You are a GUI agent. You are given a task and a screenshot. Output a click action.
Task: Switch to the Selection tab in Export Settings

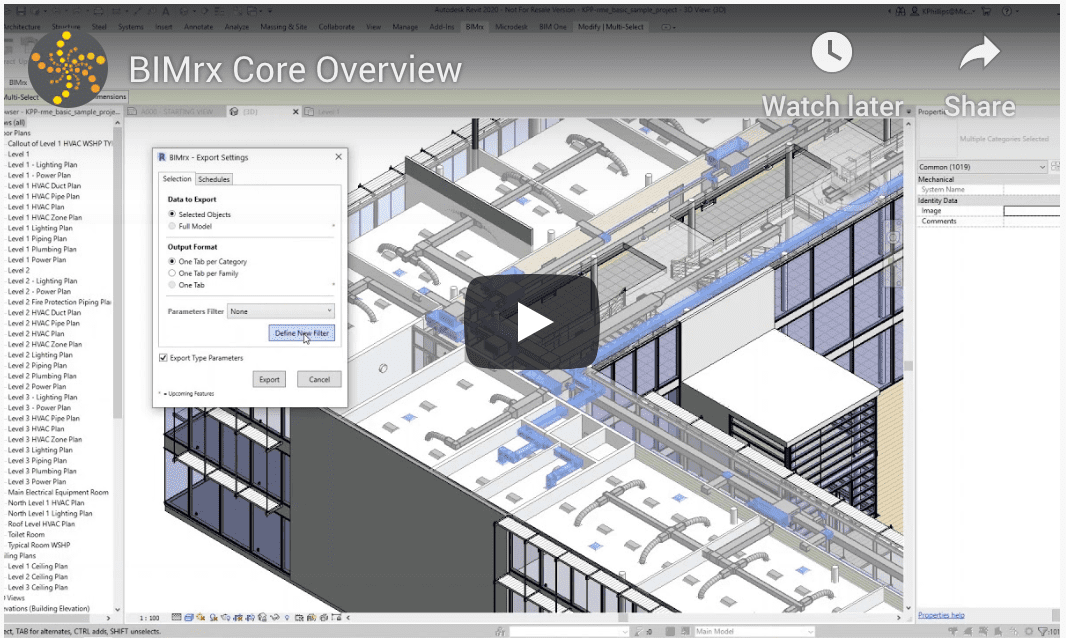coord(177,179)
